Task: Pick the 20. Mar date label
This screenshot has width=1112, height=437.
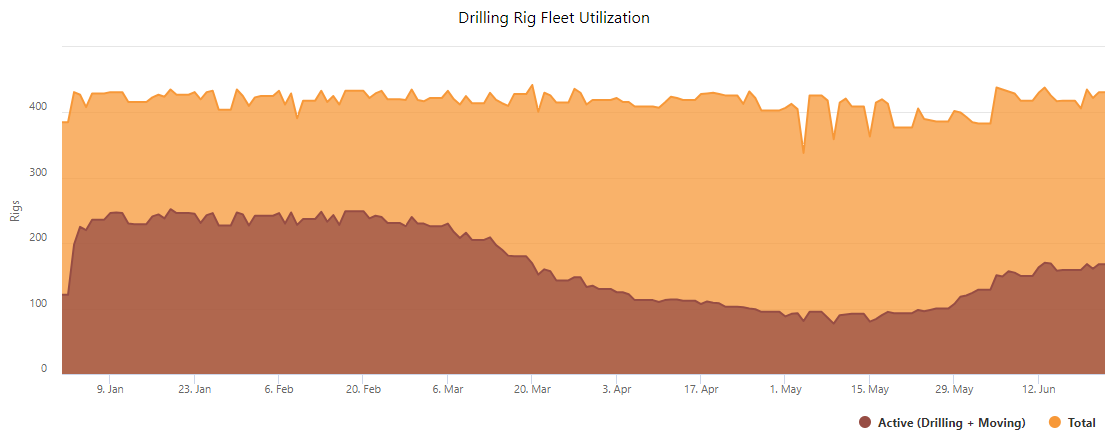Action: click(x=532, y=389)
